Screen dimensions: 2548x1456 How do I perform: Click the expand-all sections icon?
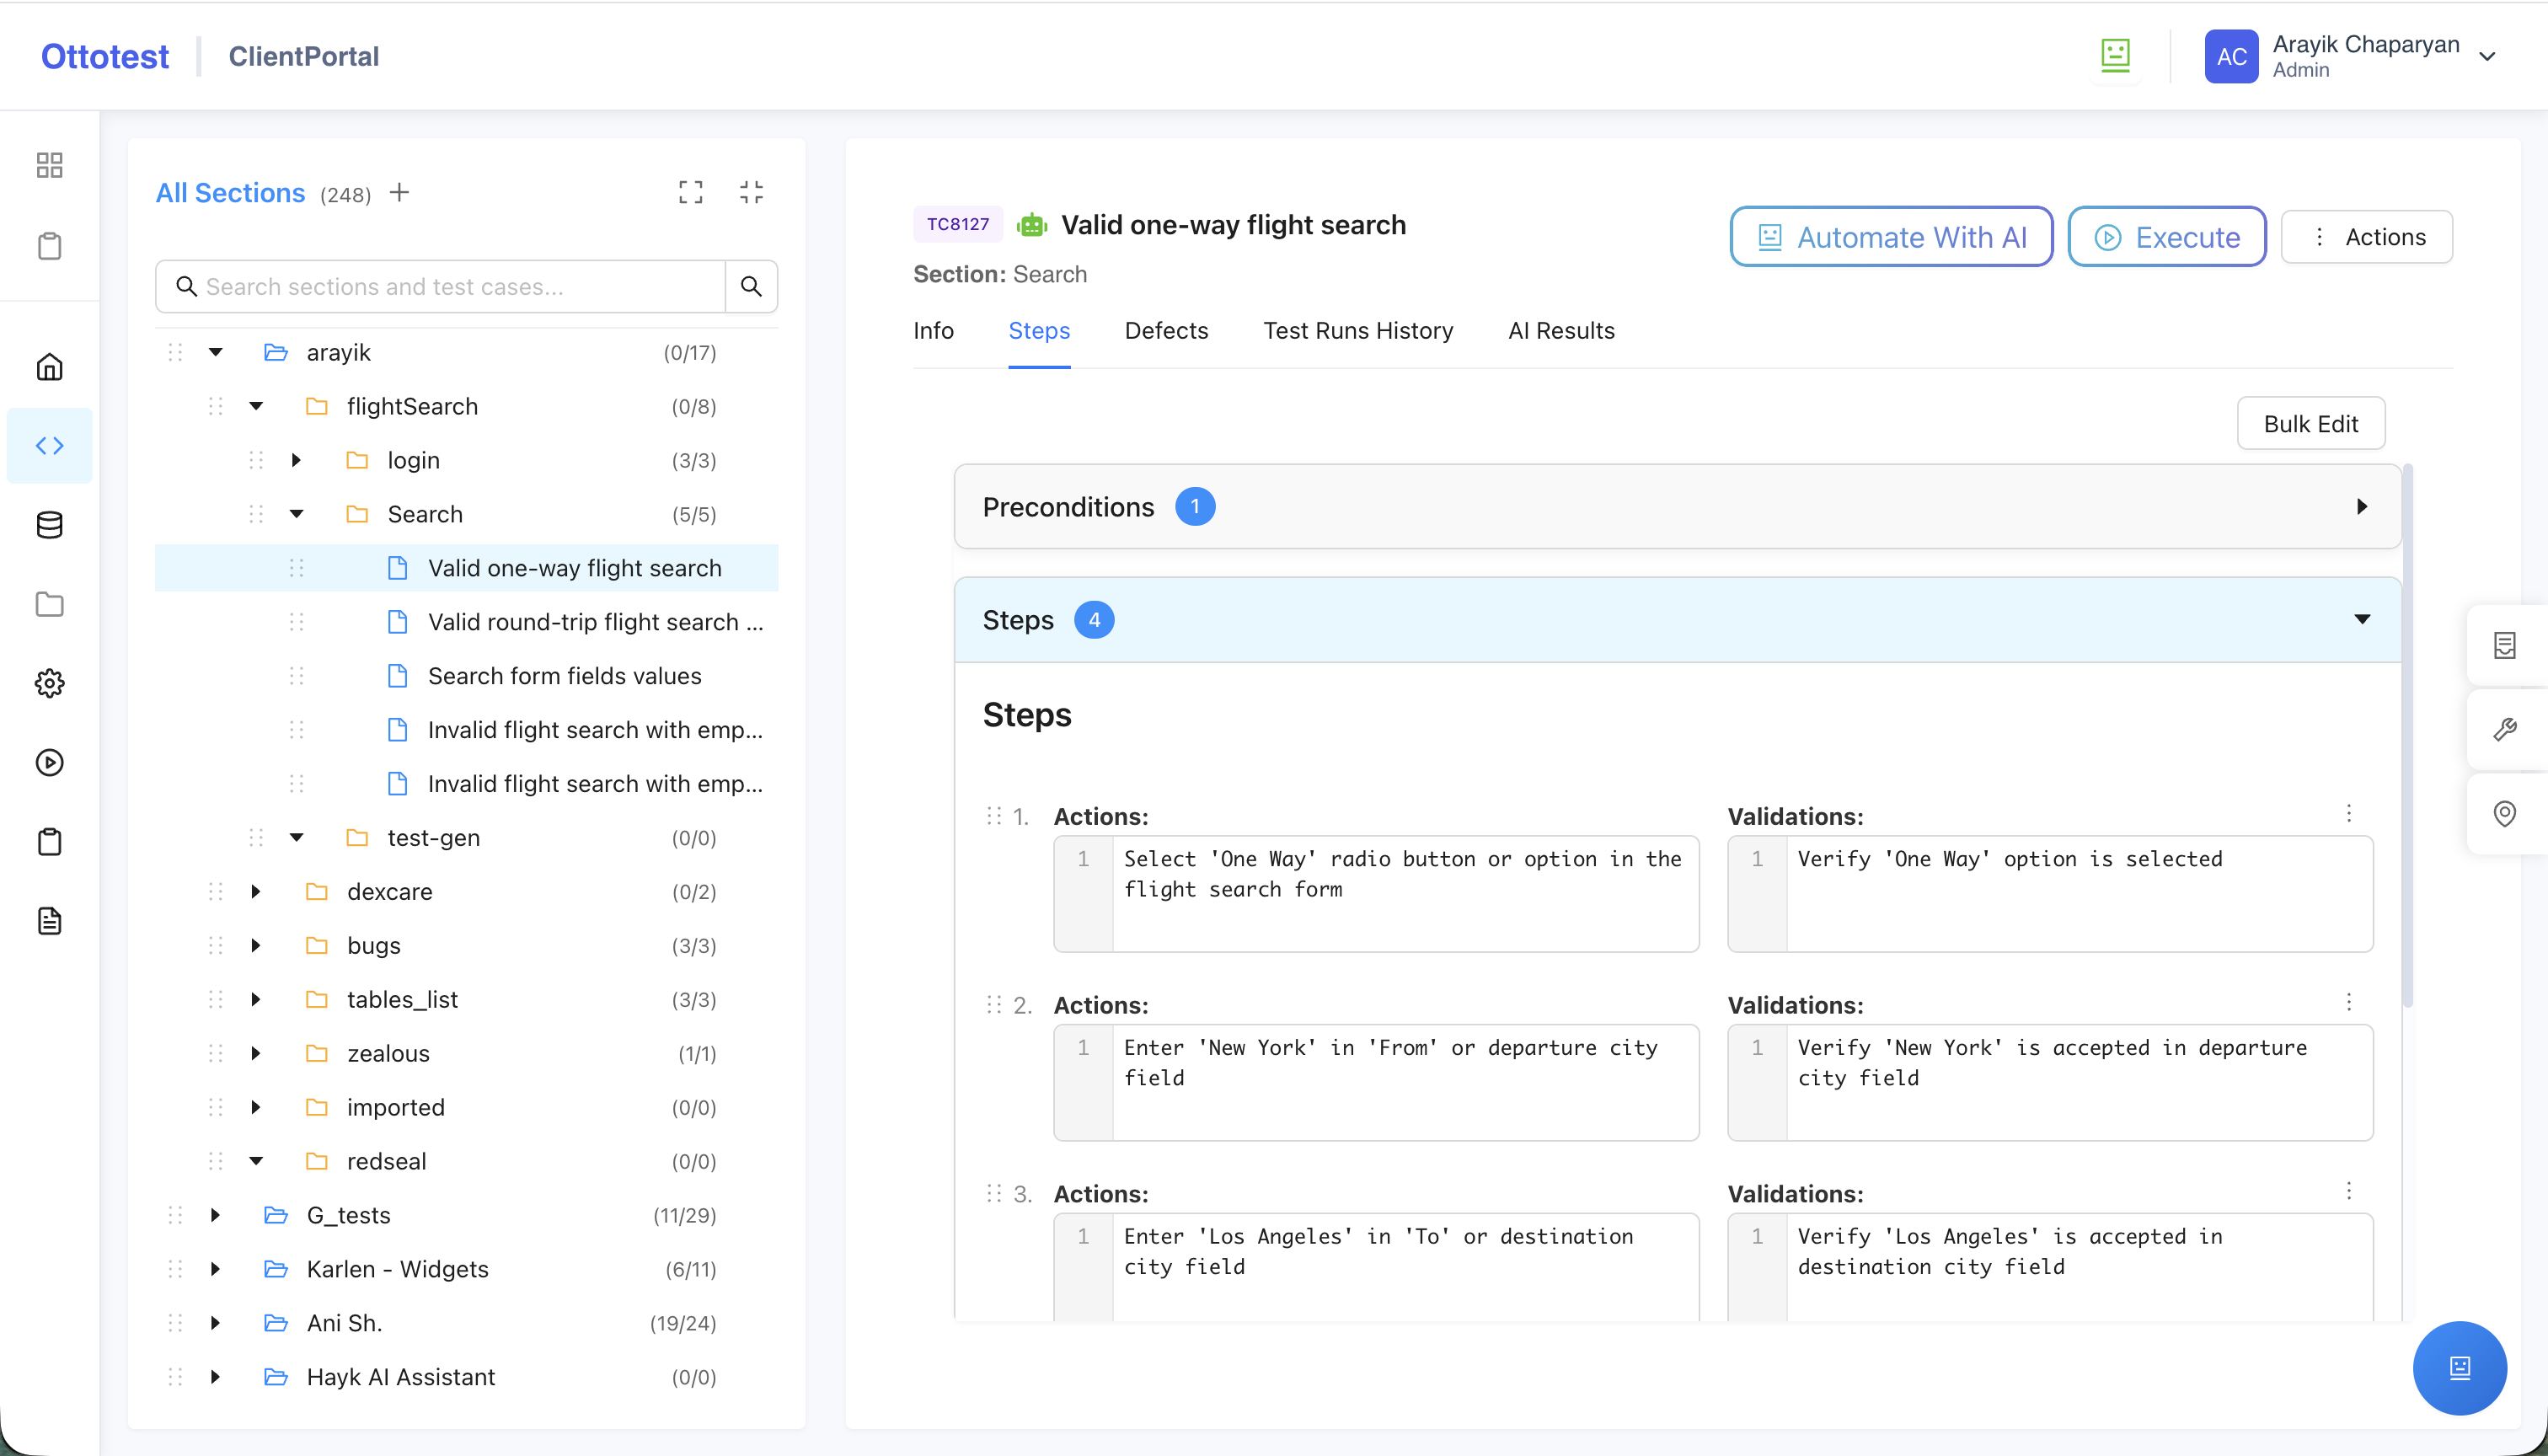tap(690, 192)
